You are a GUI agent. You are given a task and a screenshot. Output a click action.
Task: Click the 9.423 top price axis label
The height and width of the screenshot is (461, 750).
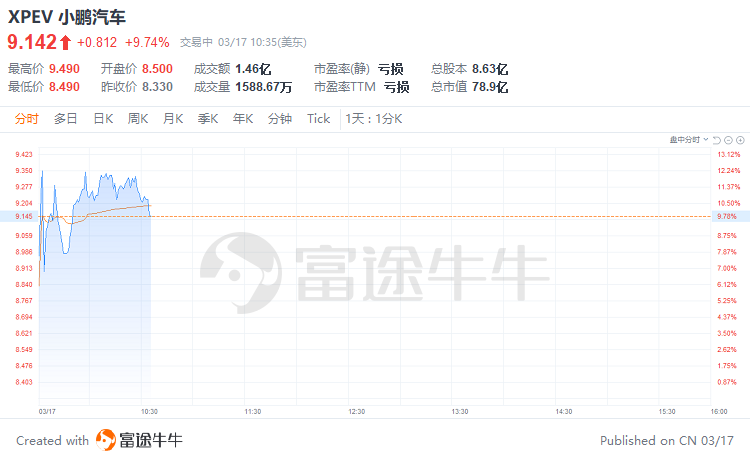tap(24, 154)
